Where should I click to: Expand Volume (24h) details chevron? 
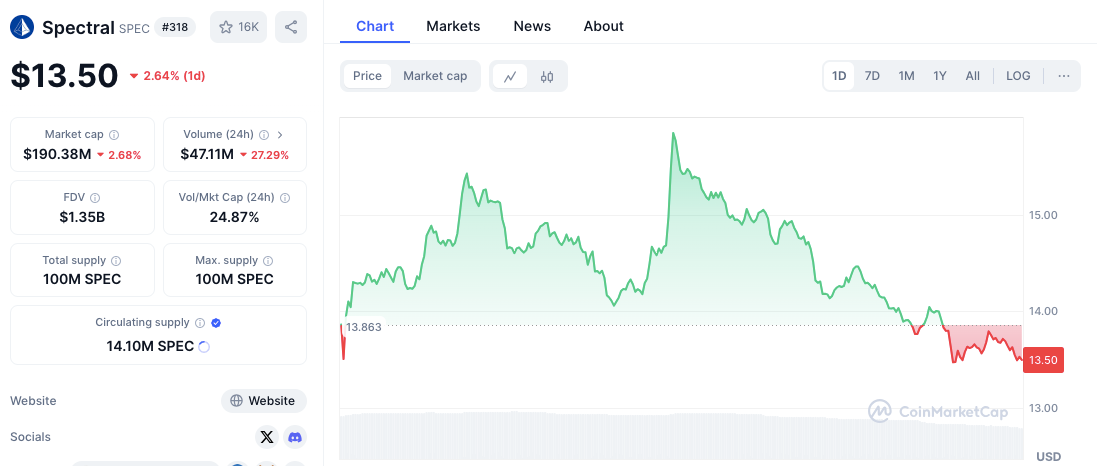pyautogui.click(x=280, y=135)
